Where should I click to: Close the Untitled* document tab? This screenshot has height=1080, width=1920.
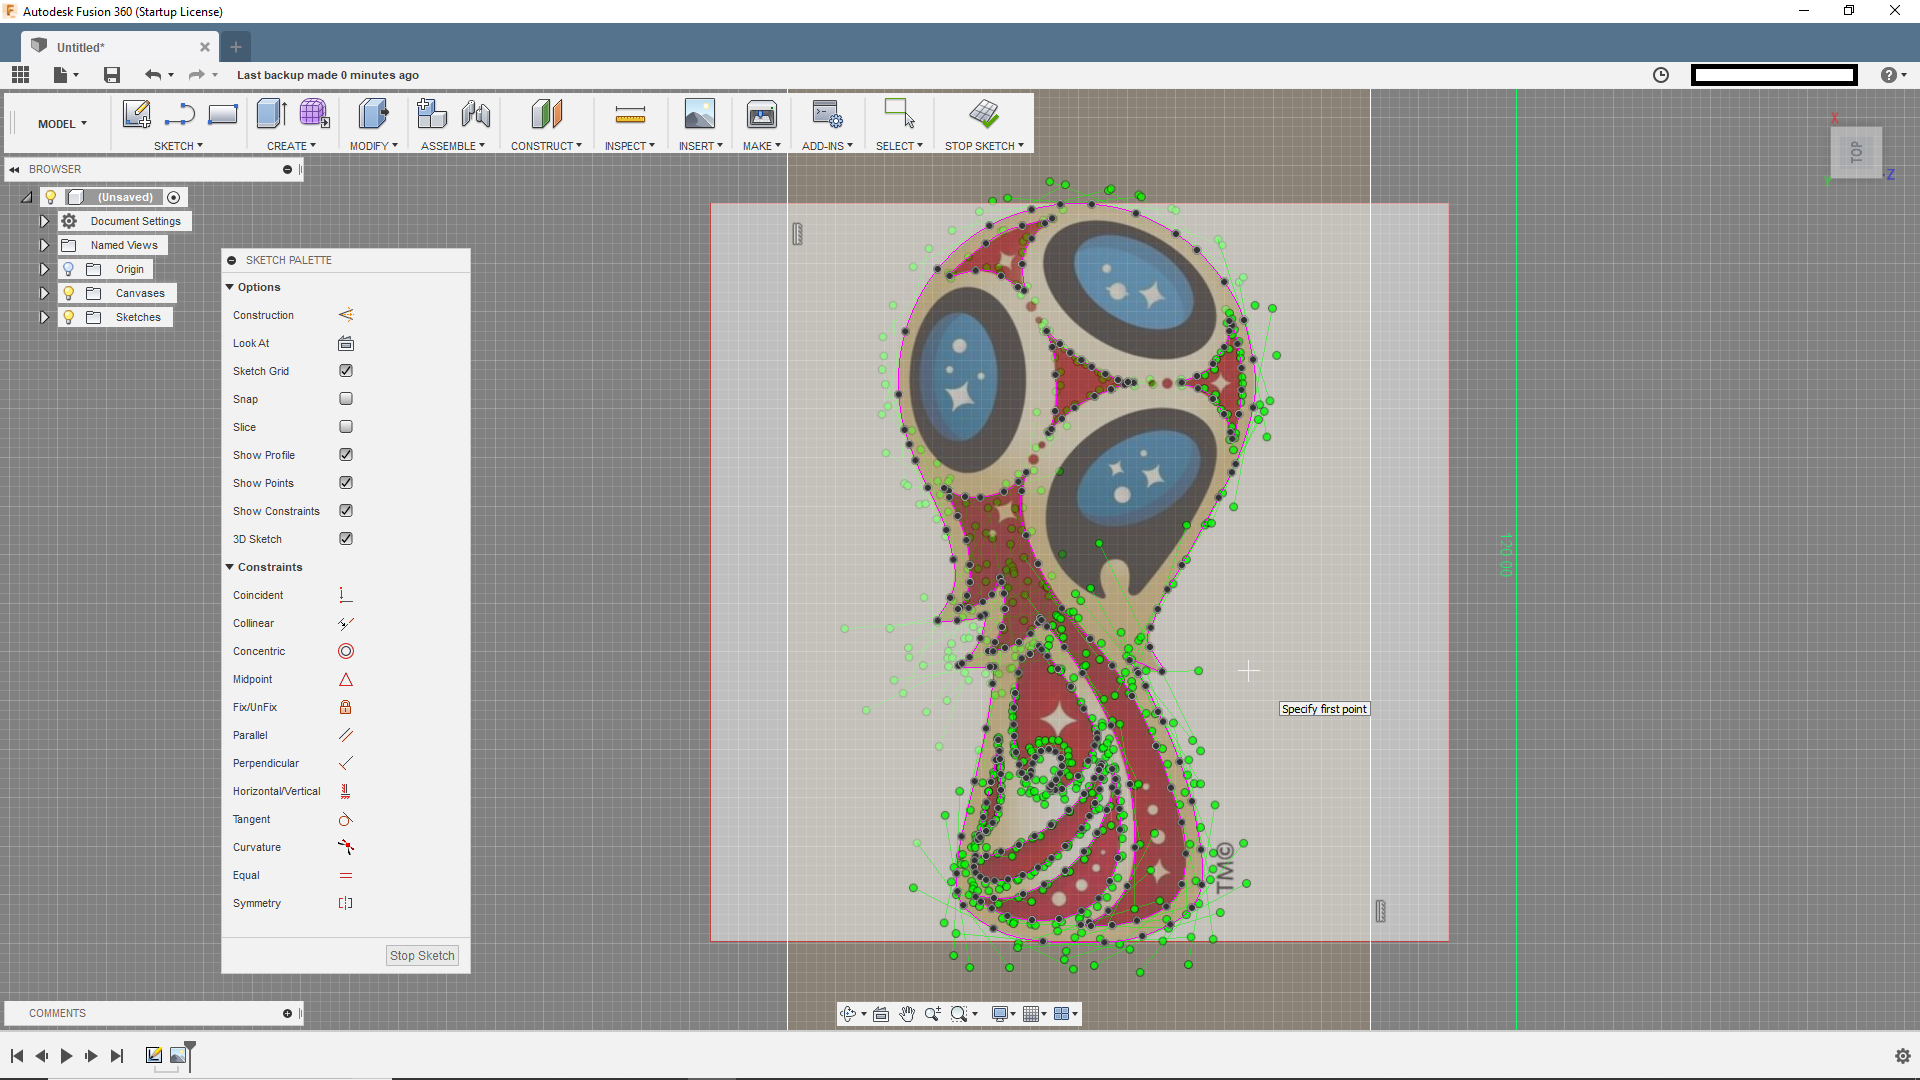click(x=205, y=47)
